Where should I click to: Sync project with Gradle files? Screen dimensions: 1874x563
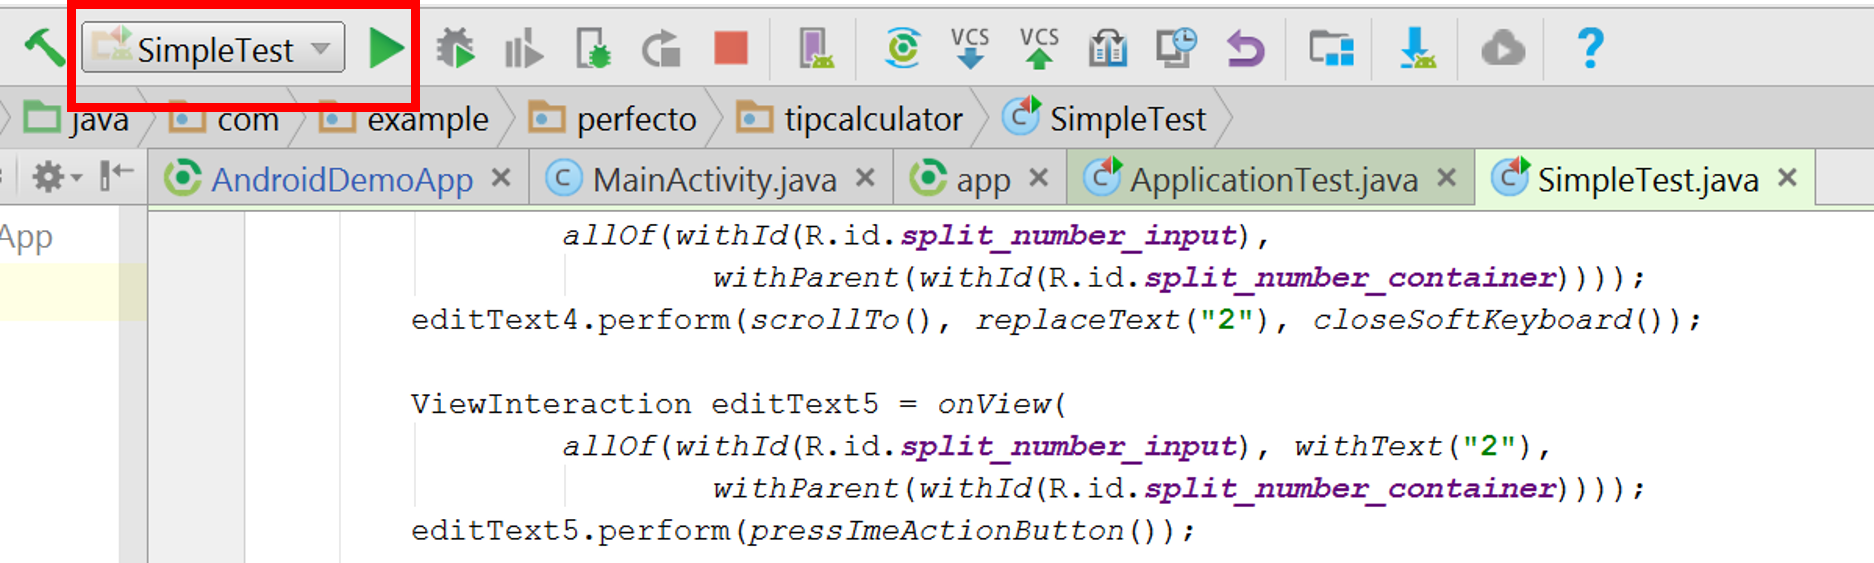coord(902,48)
